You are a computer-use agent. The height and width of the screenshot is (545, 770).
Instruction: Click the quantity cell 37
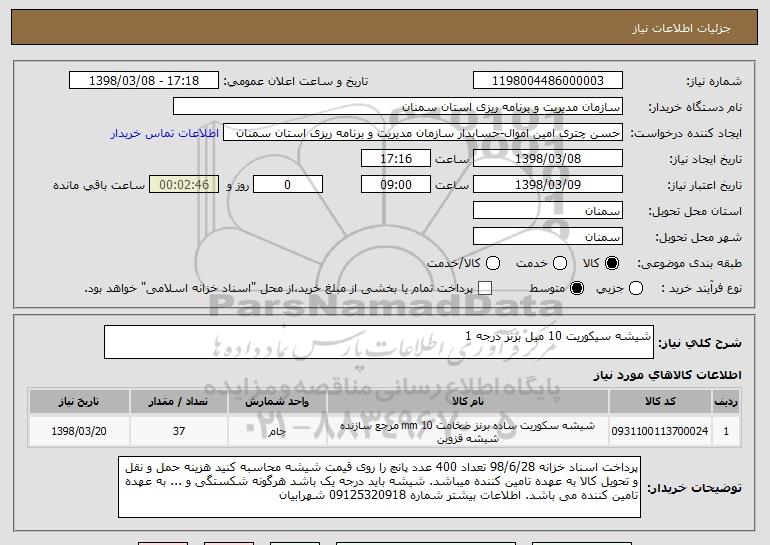[x=178, y=431]
